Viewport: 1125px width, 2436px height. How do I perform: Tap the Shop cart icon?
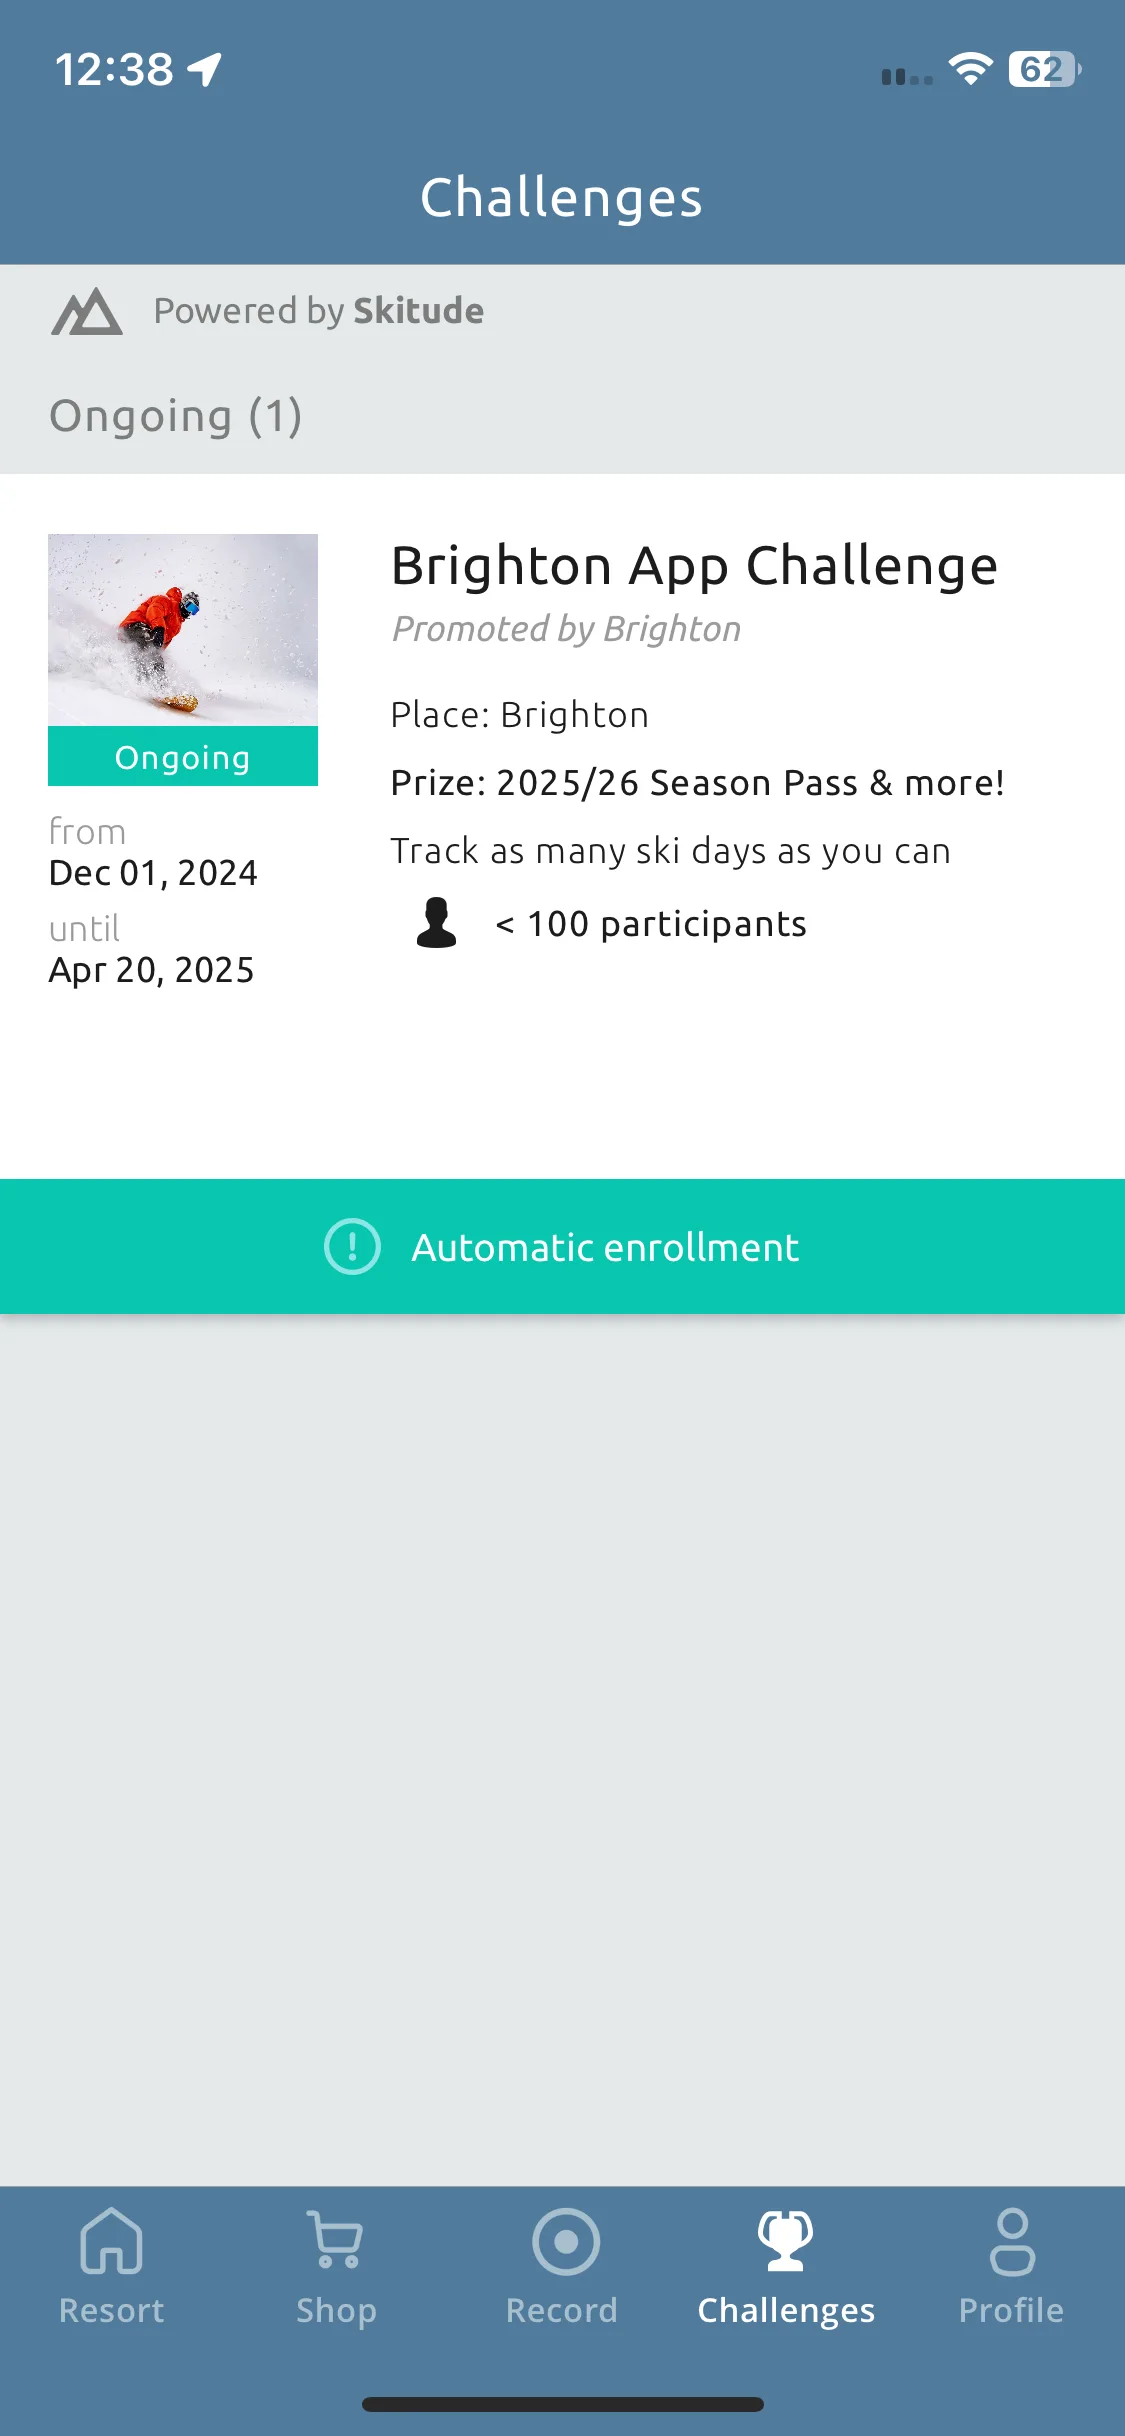click(336, 2241)
